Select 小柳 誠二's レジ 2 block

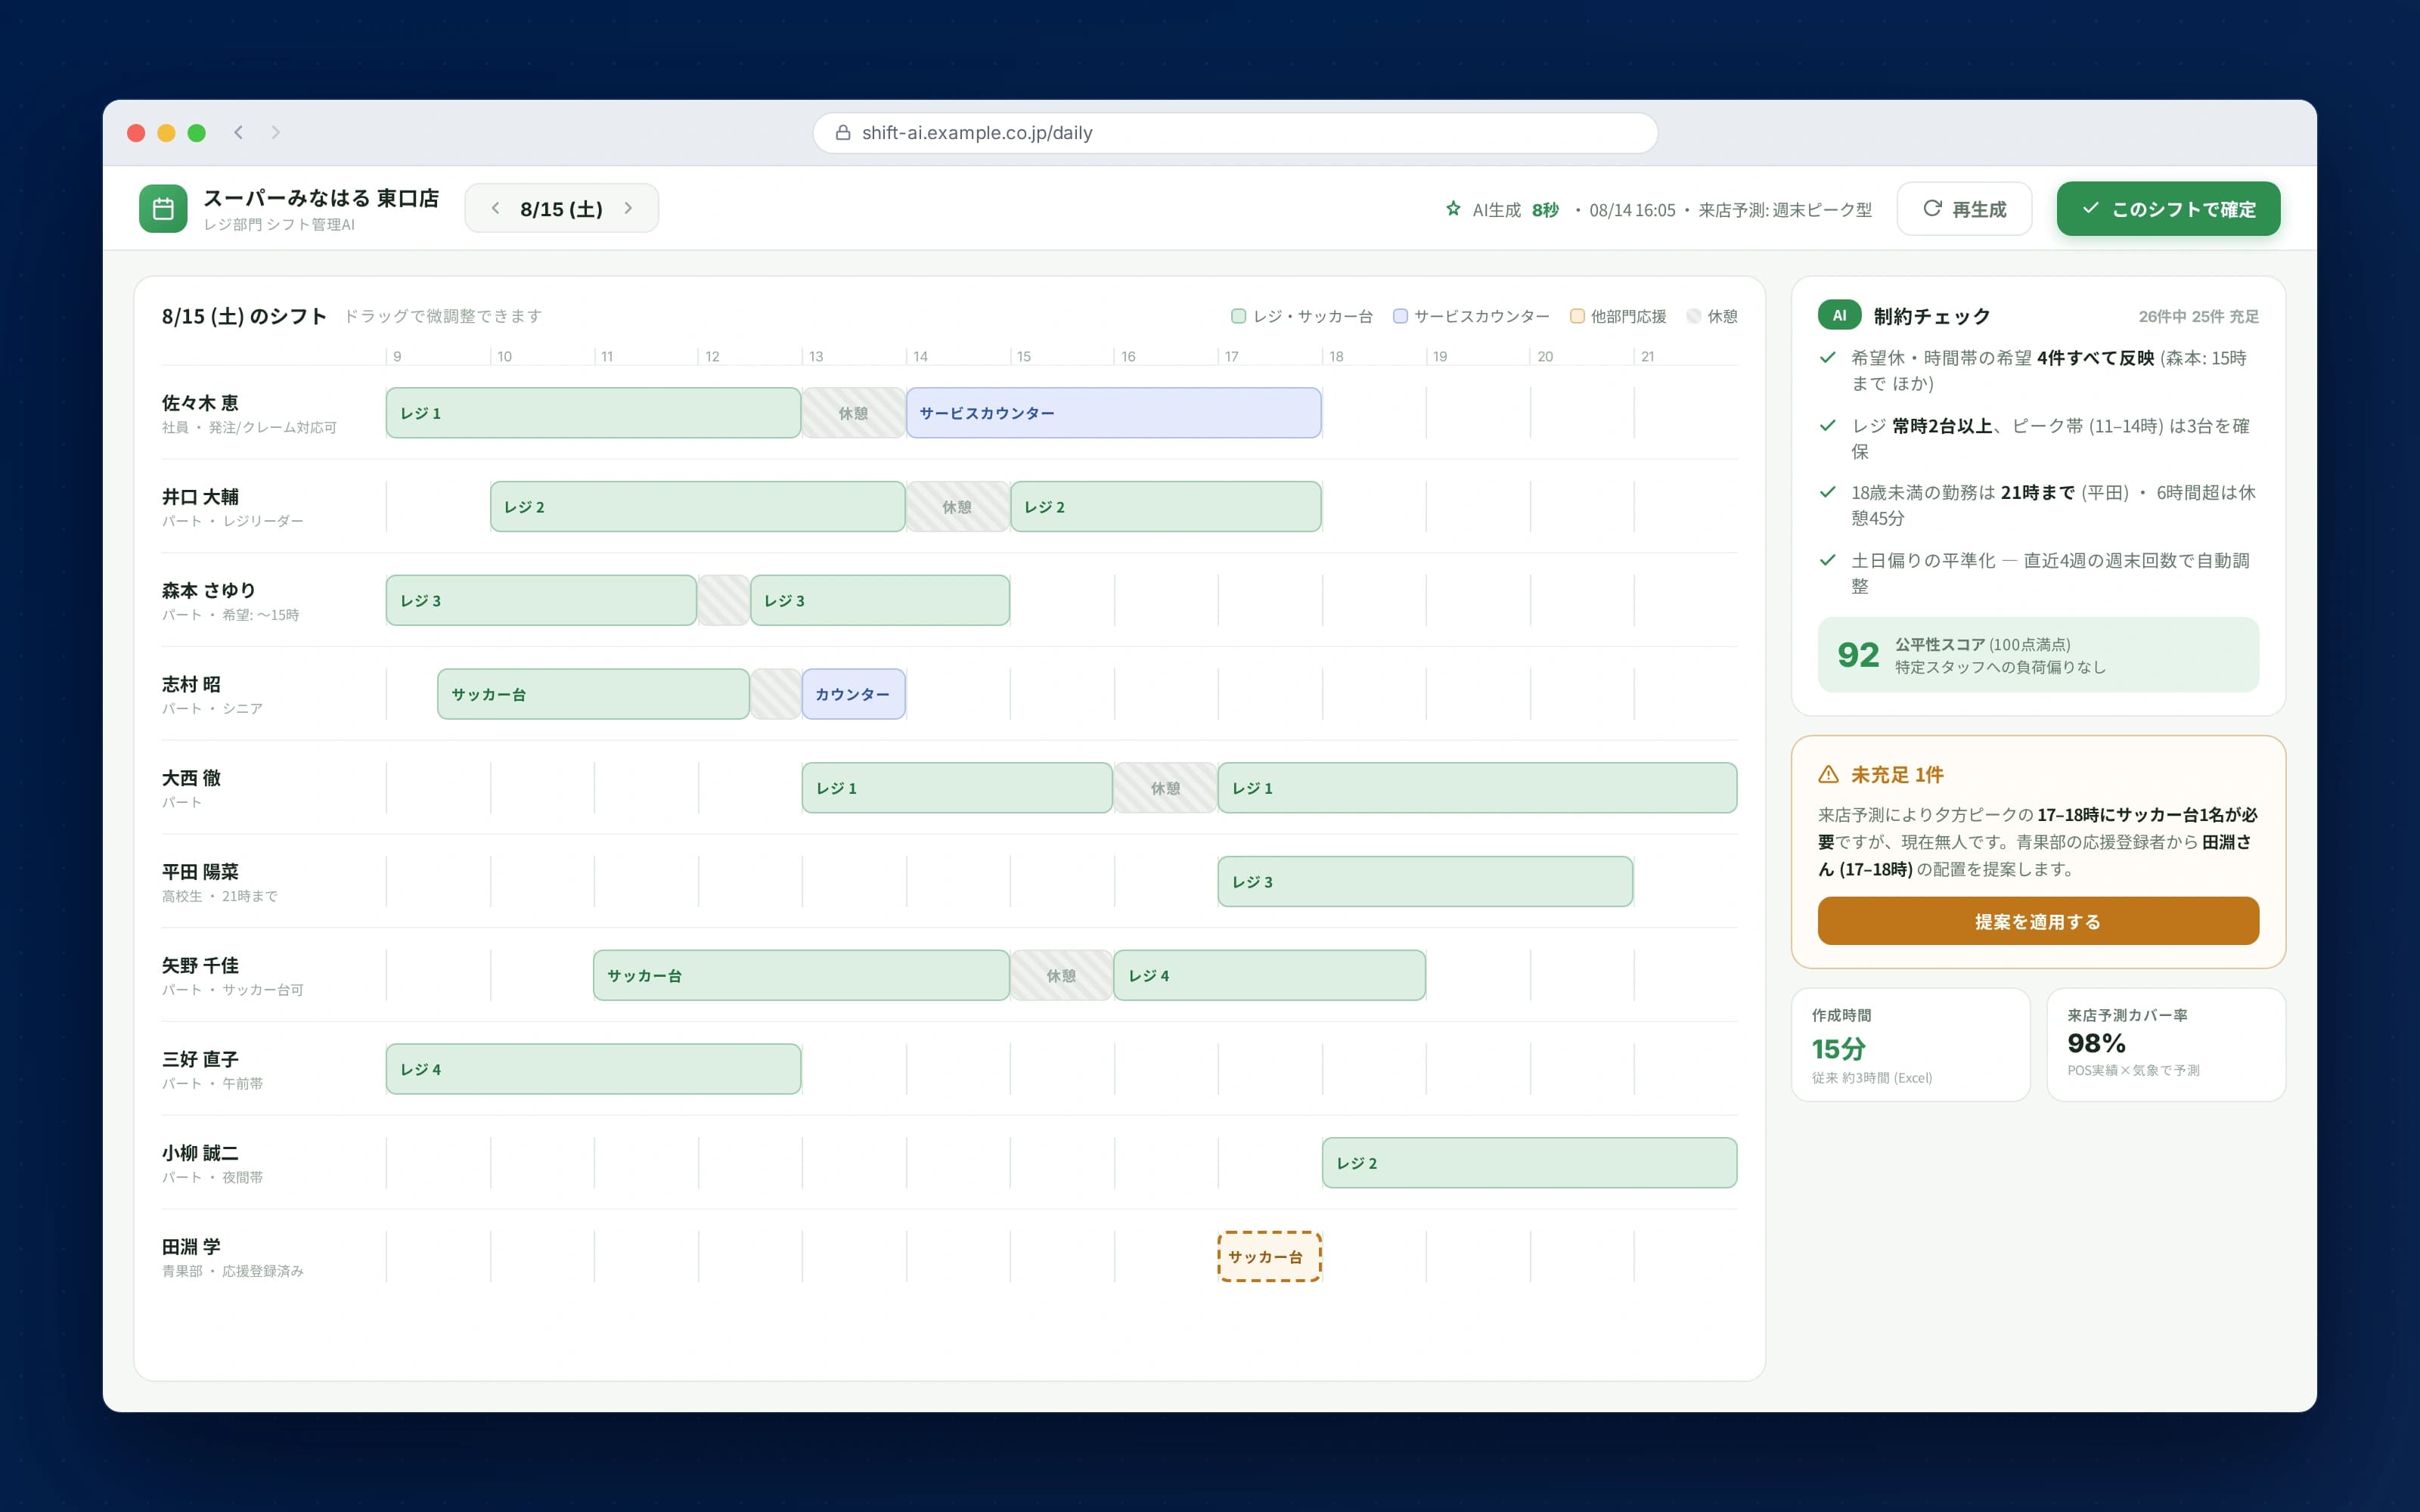coord(1529,1163)
